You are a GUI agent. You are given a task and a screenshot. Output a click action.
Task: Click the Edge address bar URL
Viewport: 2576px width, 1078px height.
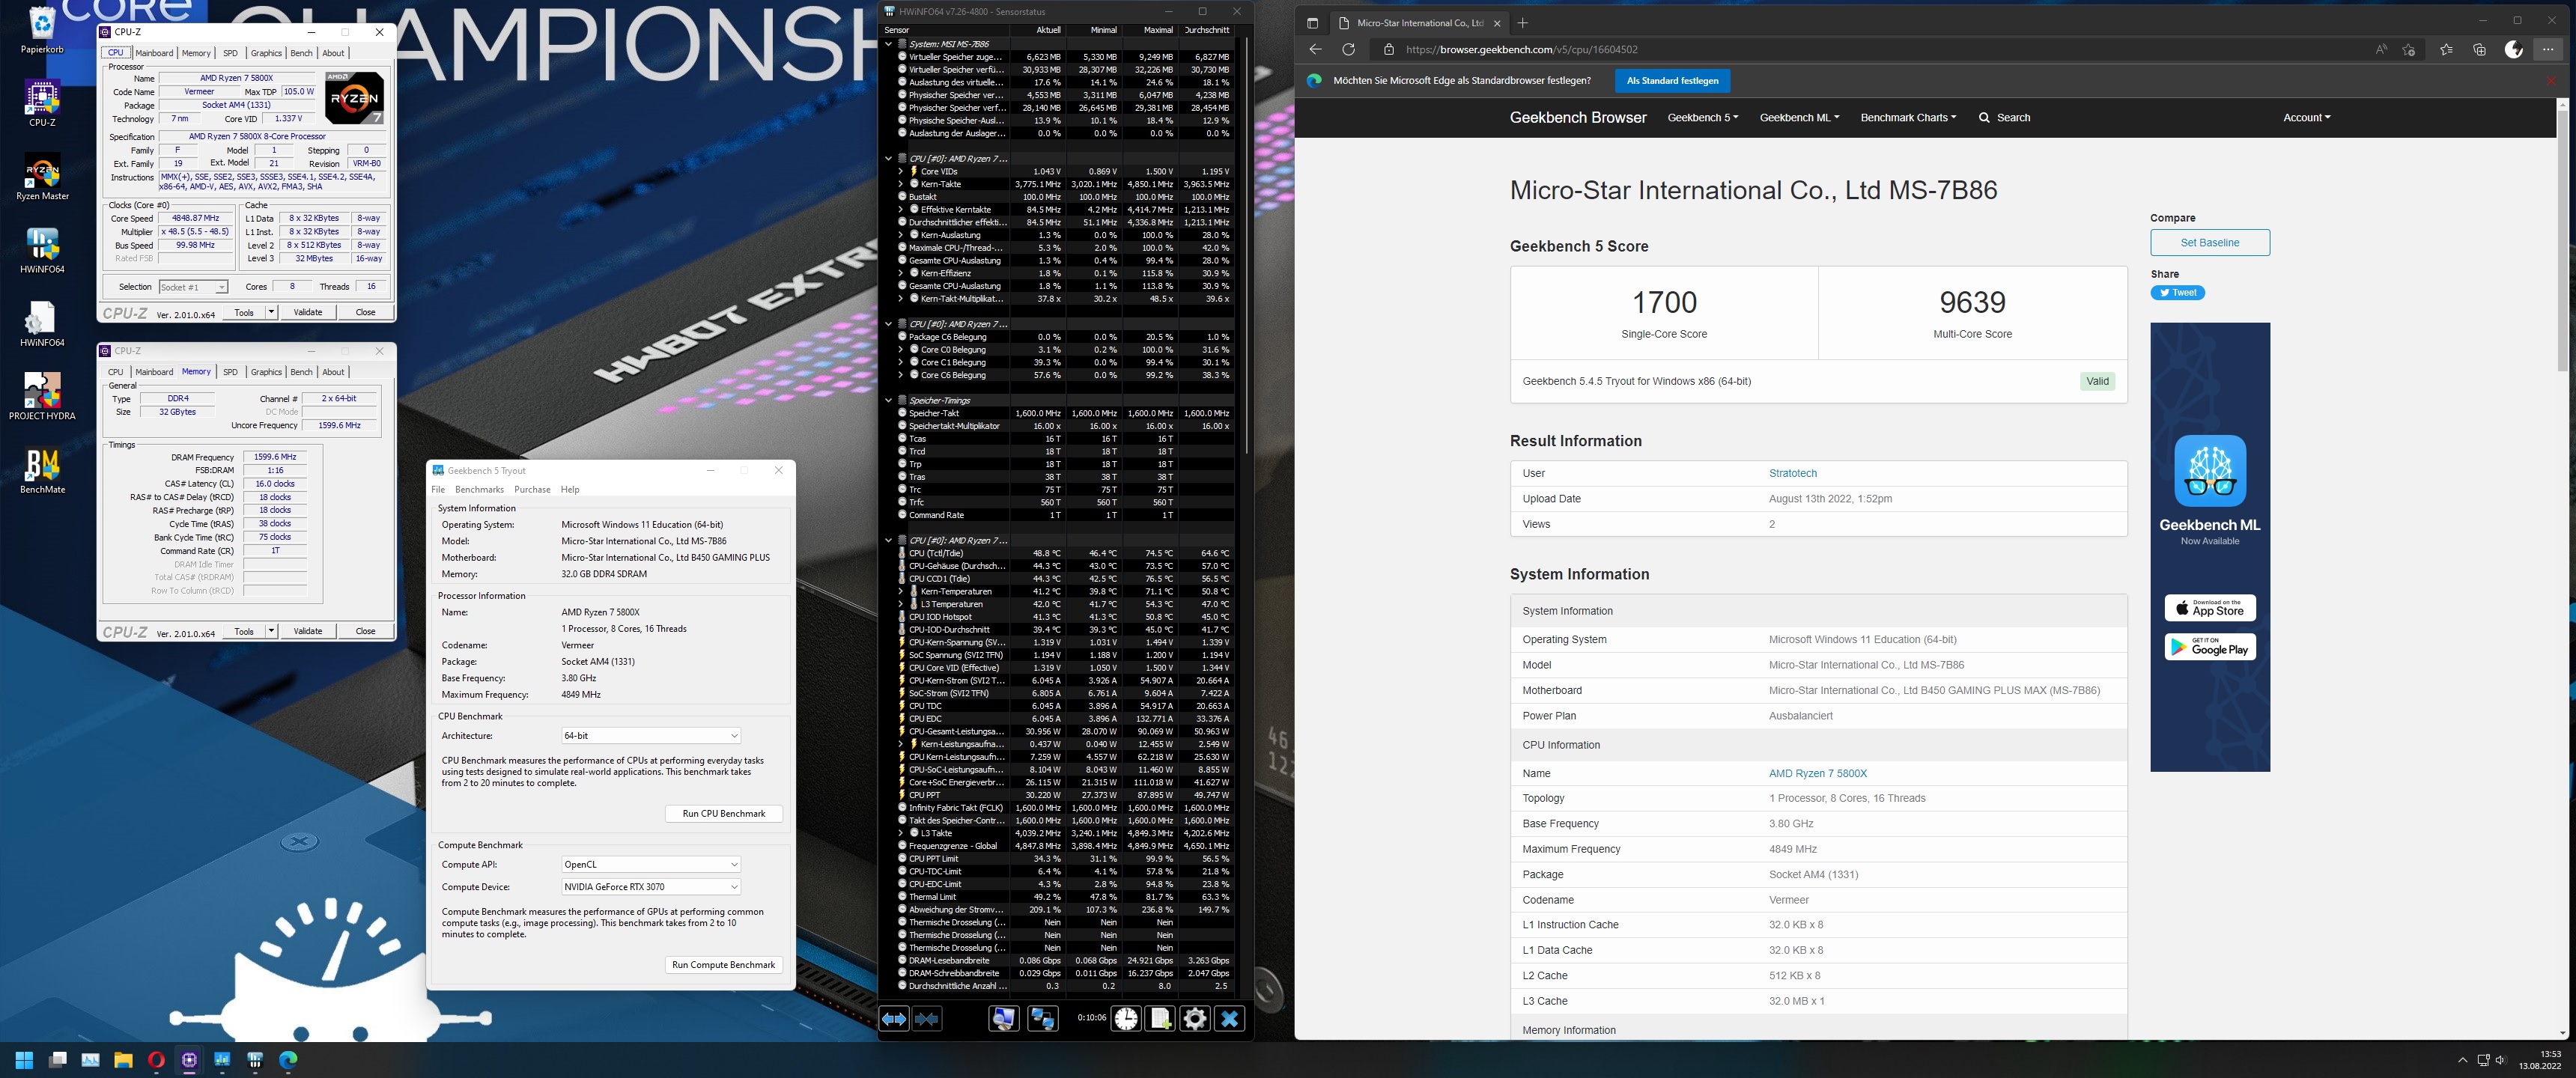[x=1521, y=49]
